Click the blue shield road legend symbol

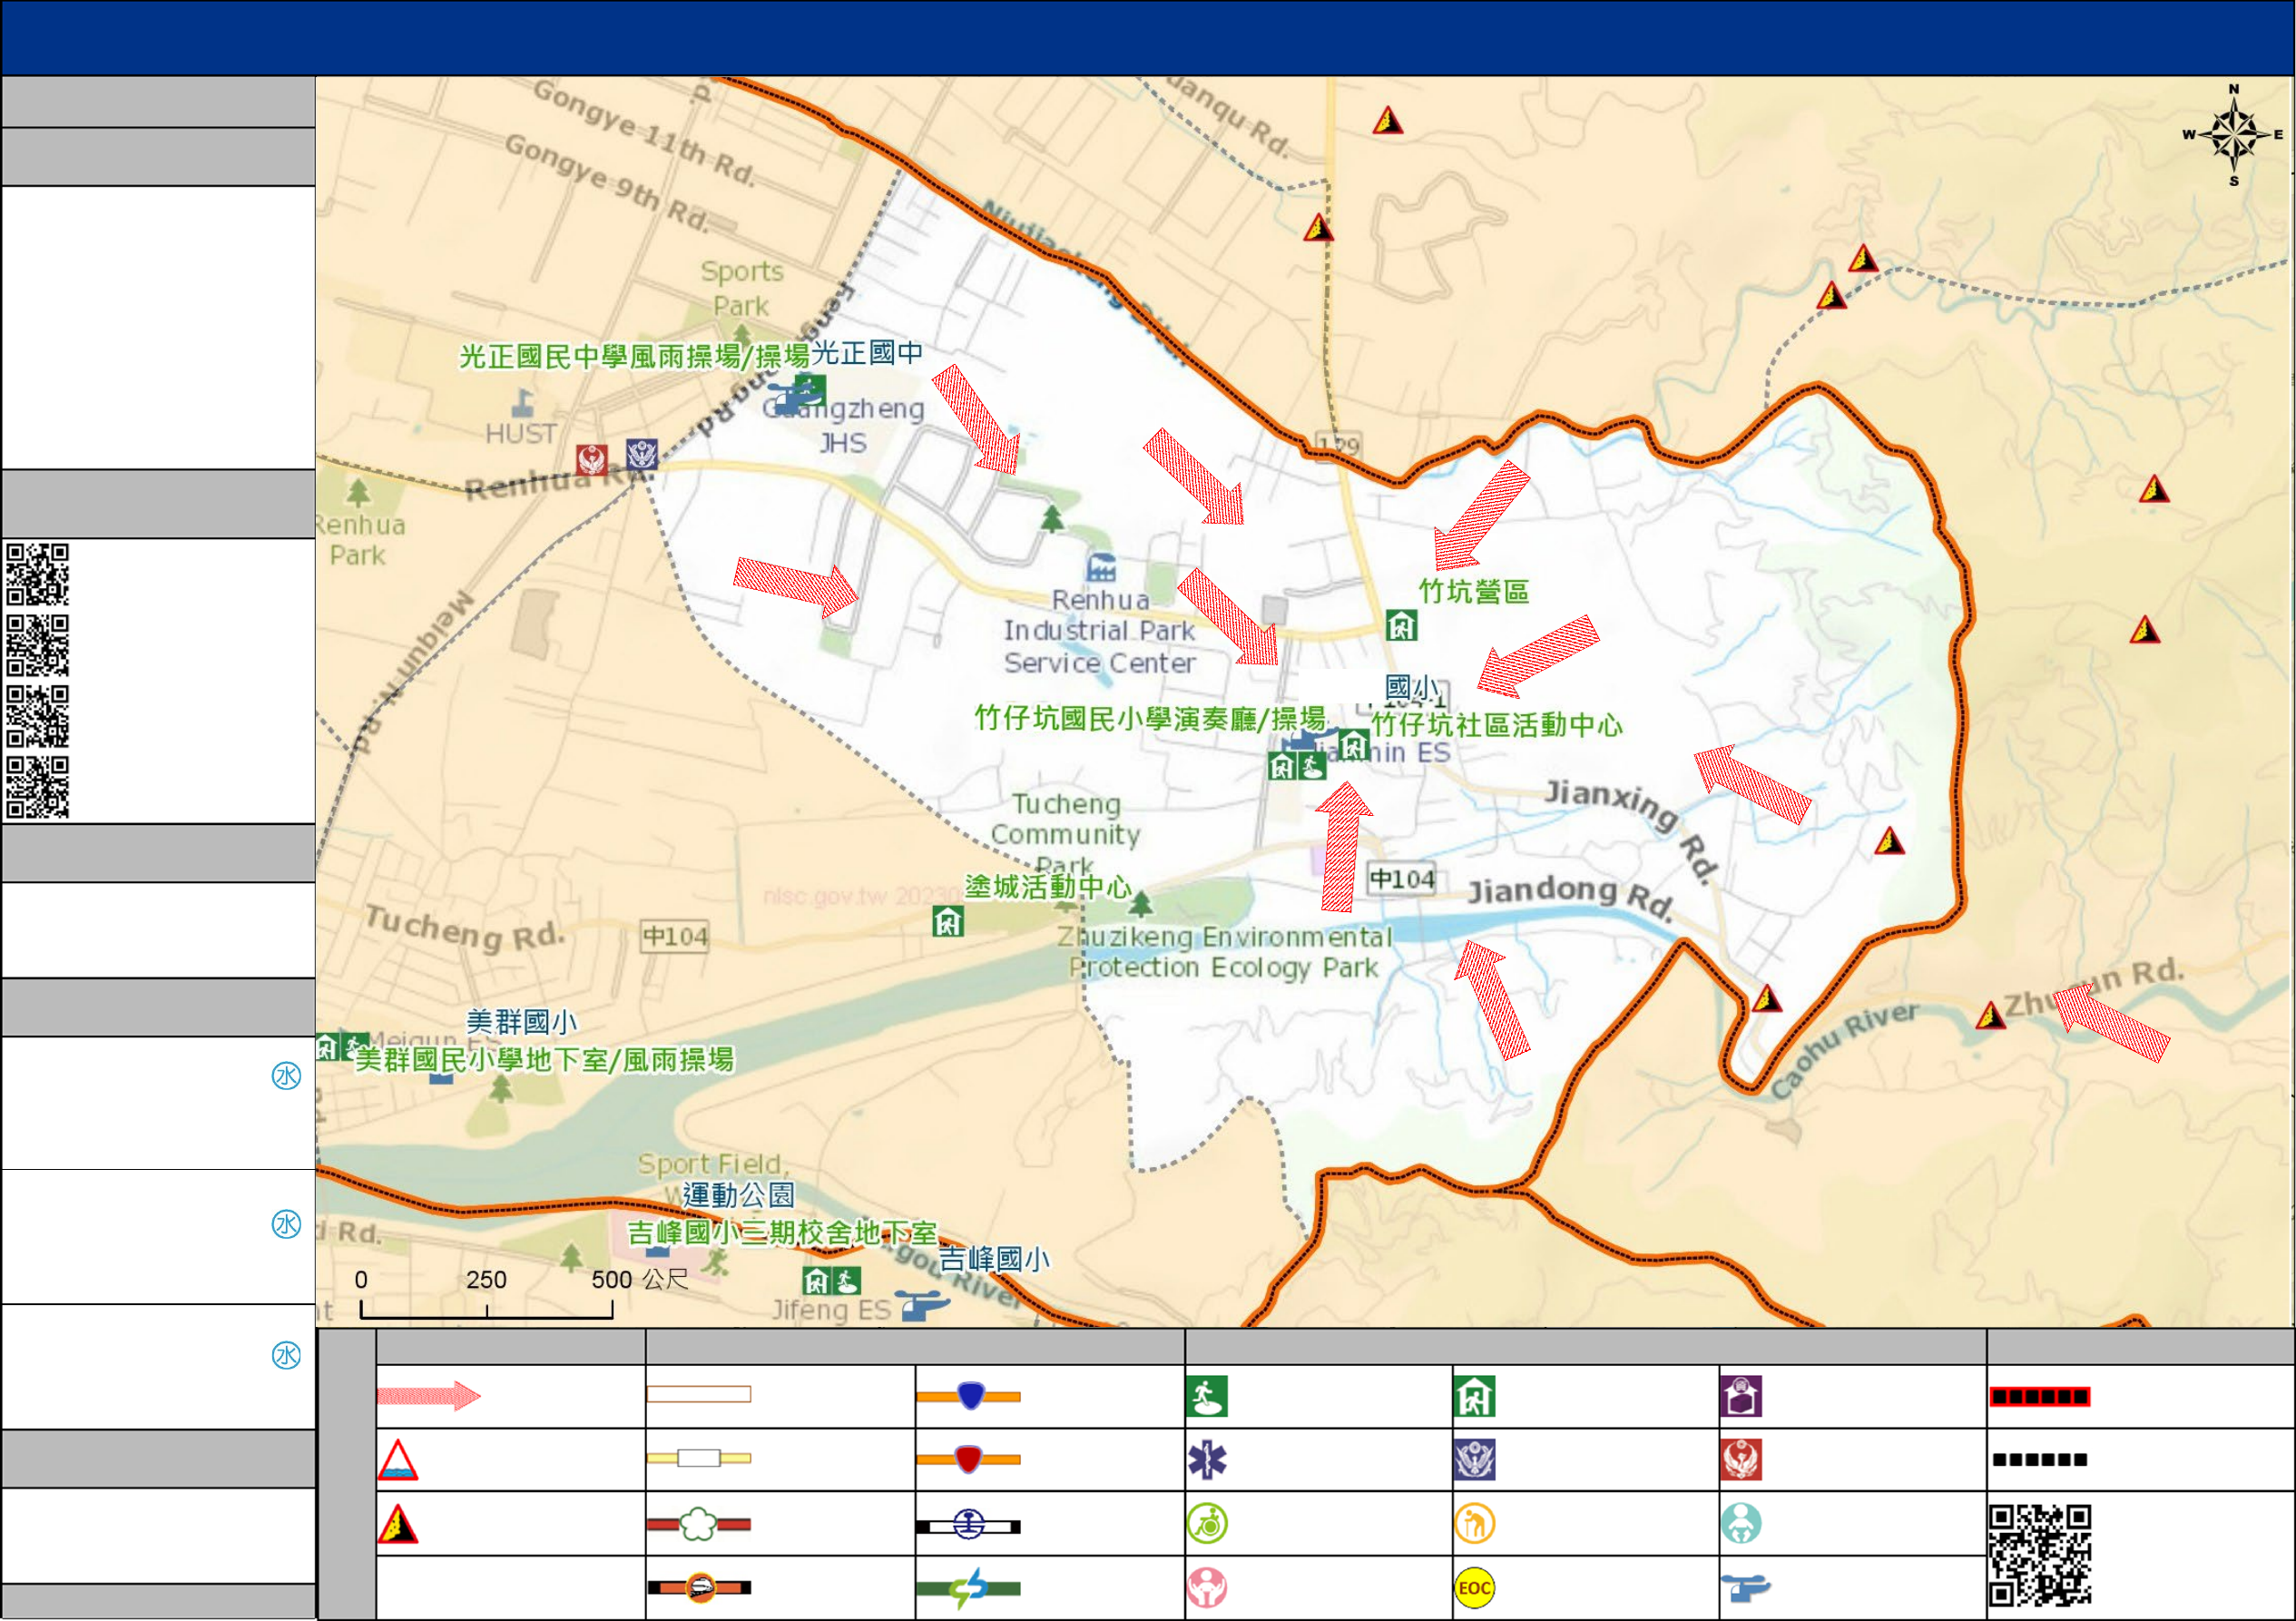point(968,1395)
